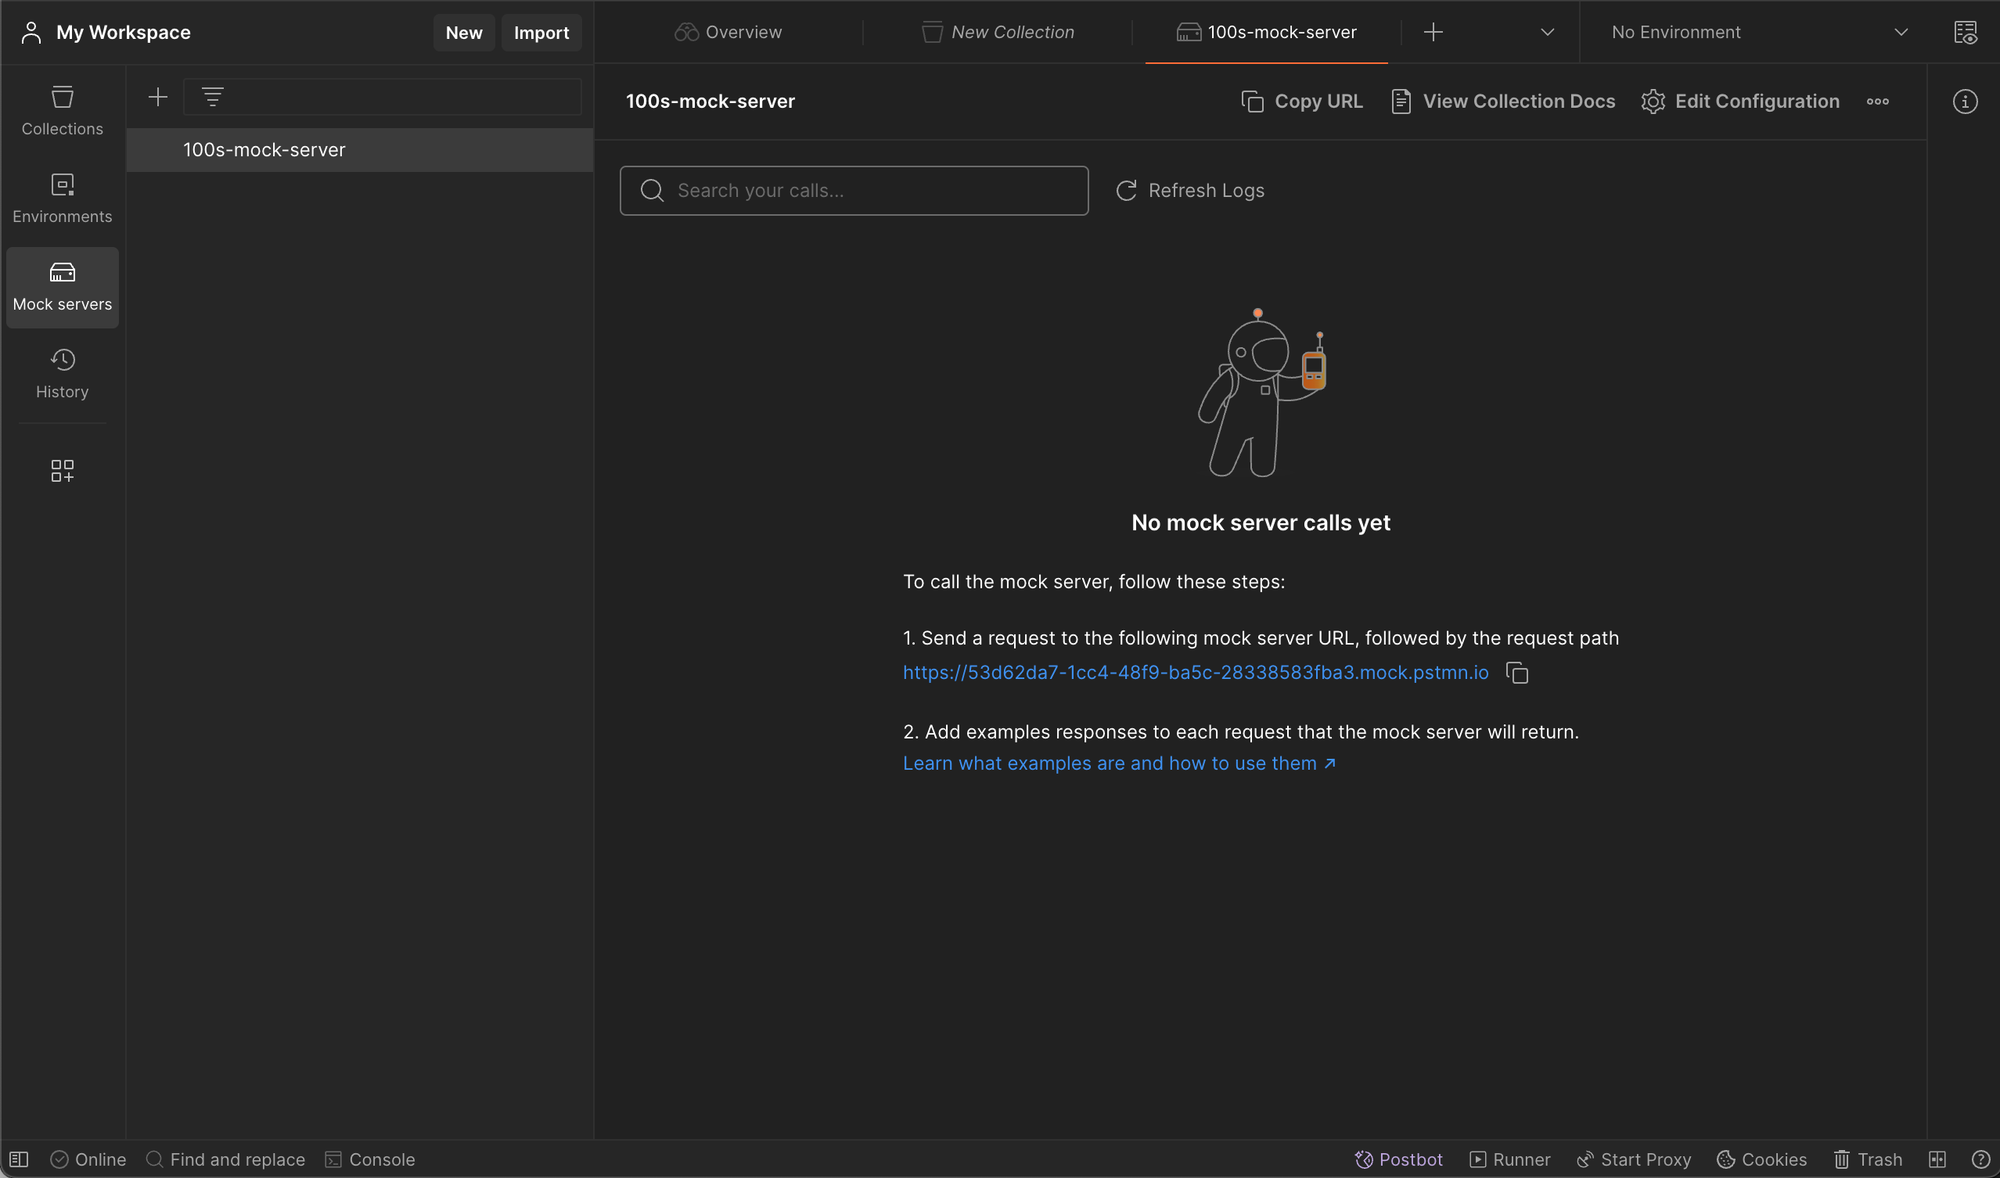Screen dimensions: 2000x1178
Task: Open the Learn what examples are link
Action: [1118, 763]
